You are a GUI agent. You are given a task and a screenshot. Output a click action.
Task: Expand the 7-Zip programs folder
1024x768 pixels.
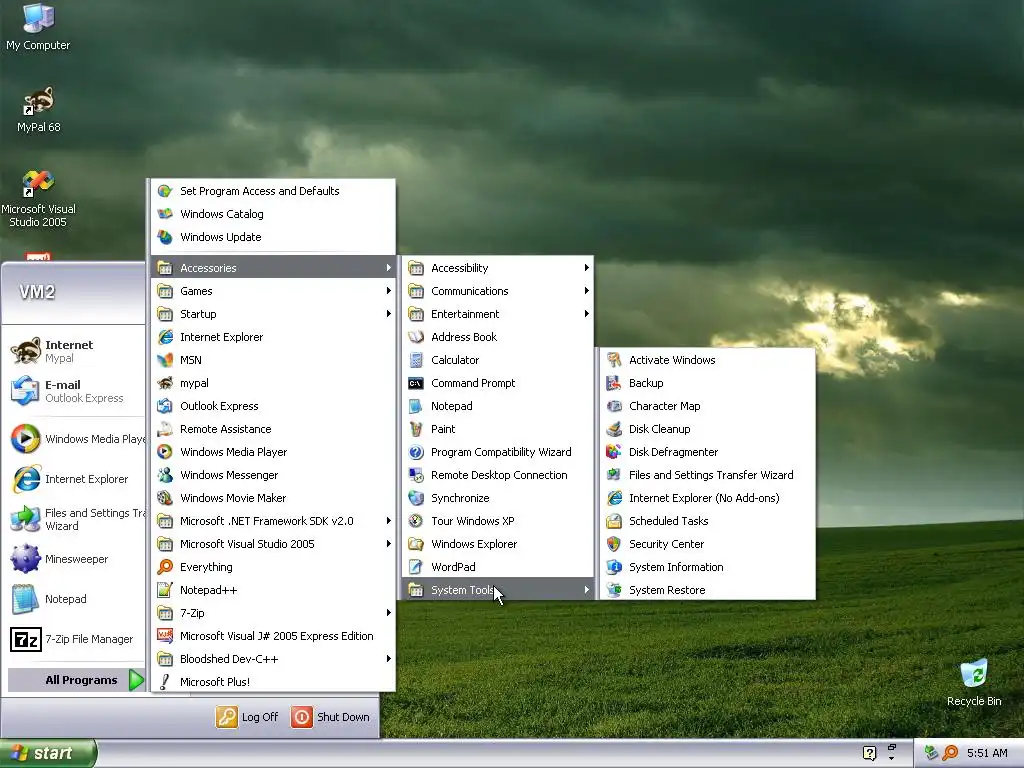[274, 613]
